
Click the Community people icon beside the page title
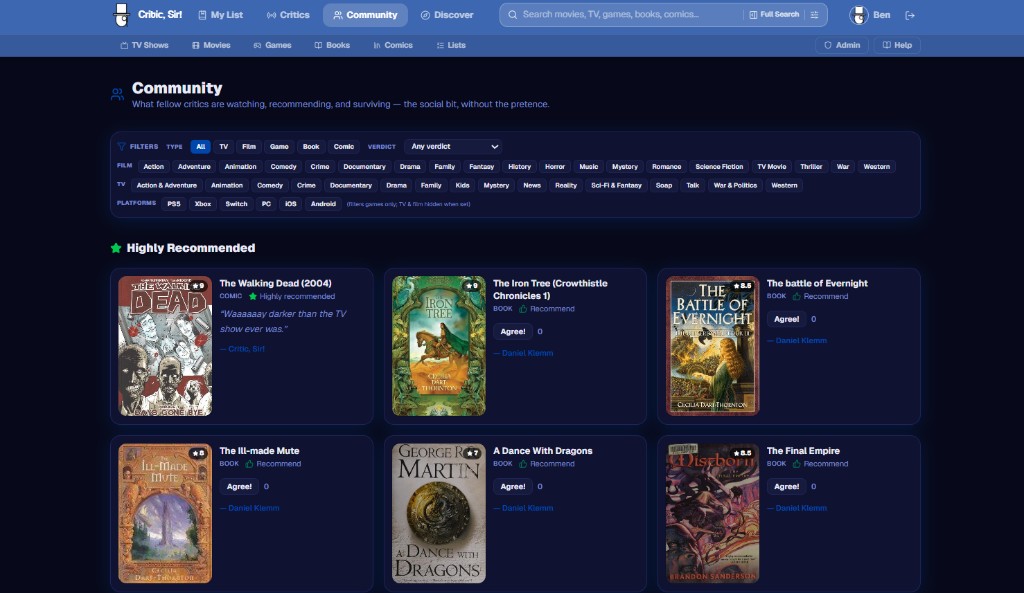[x=118, y=94]
